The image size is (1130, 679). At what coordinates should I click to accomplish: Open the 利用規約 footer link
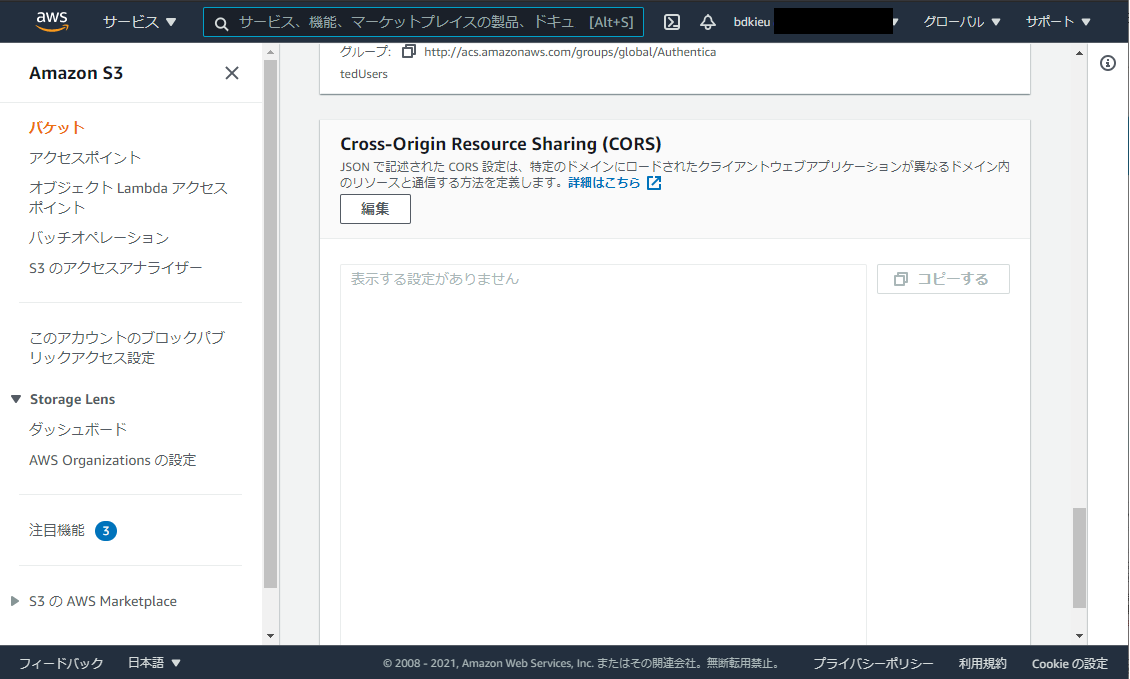click(x=982, y=663)
